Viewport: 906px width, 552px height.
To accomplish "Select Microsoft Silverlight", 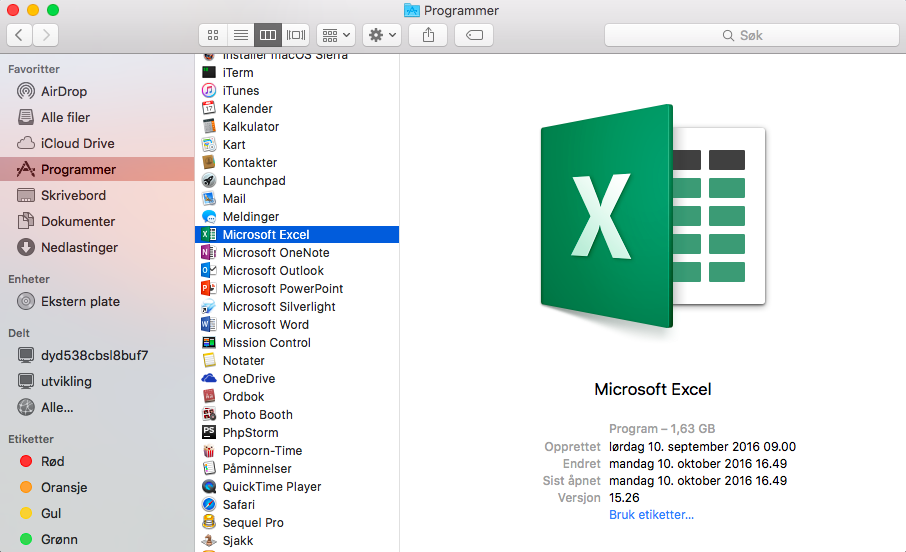I will pyautogui.click(x=297, y=306).
